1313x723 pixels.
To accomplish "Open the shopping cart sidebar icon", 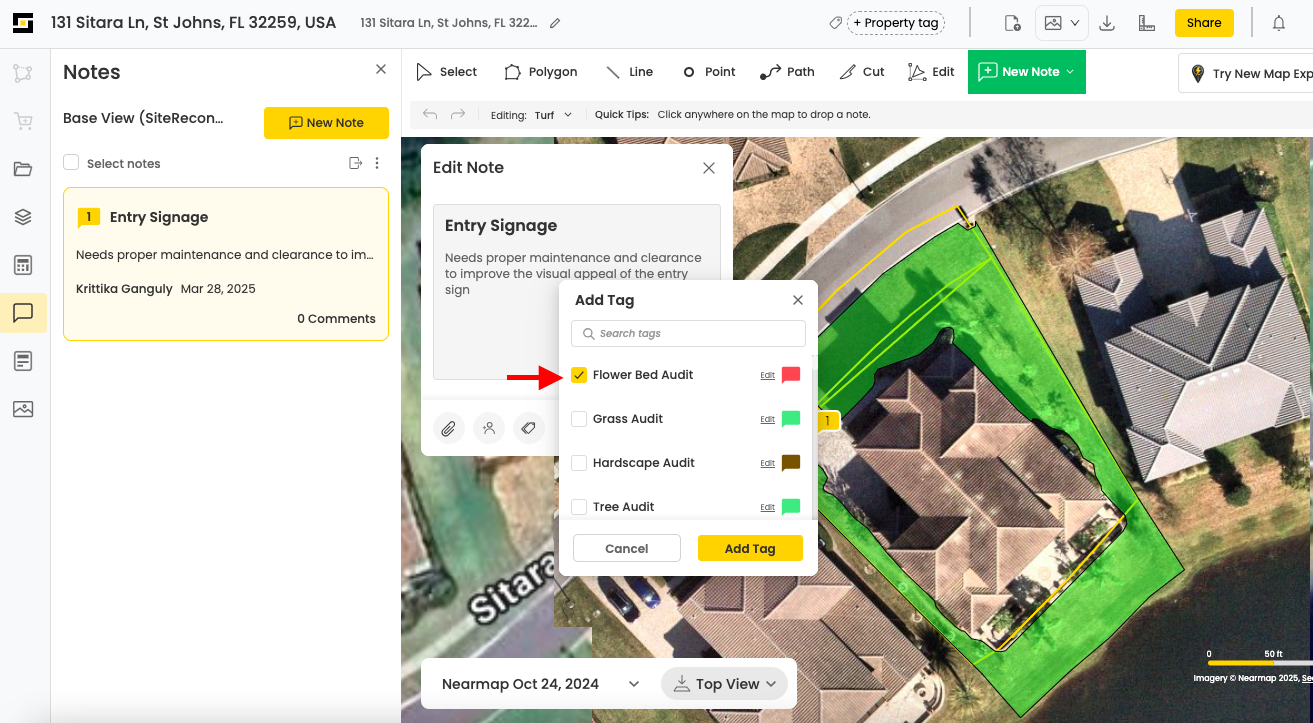I will pos(23,121).
